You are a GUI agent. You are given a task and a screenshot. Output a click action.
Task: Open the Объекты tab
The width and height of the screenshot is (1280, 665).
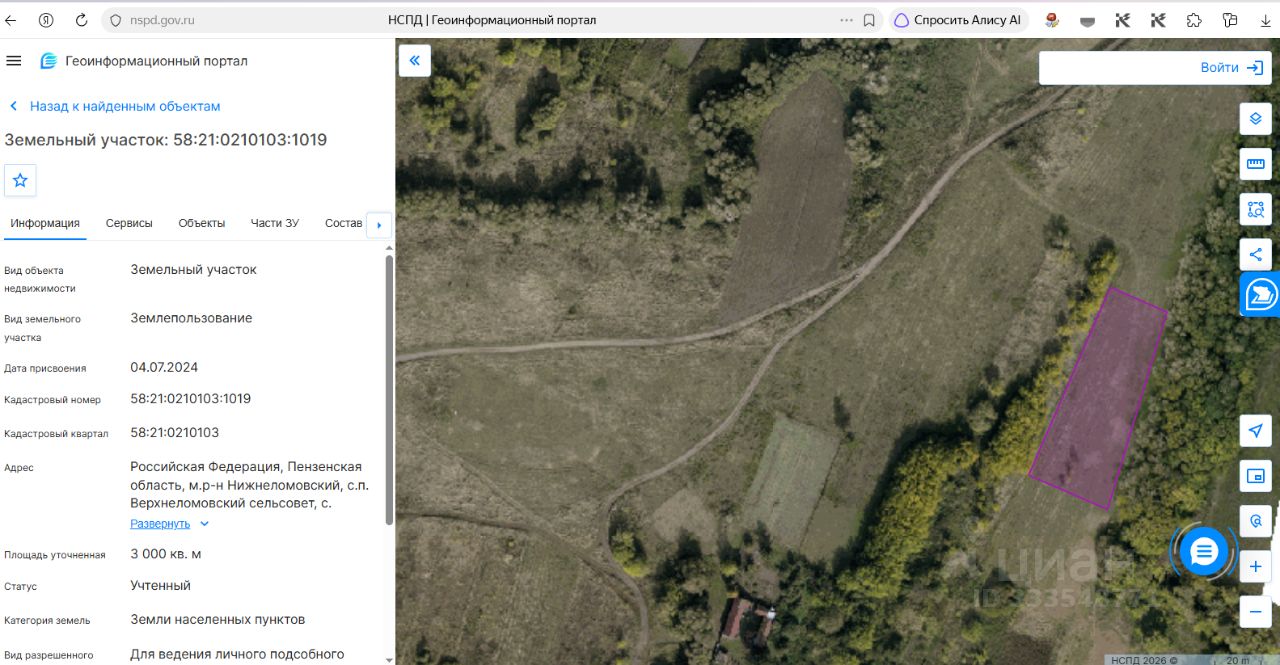click(202, 223)
